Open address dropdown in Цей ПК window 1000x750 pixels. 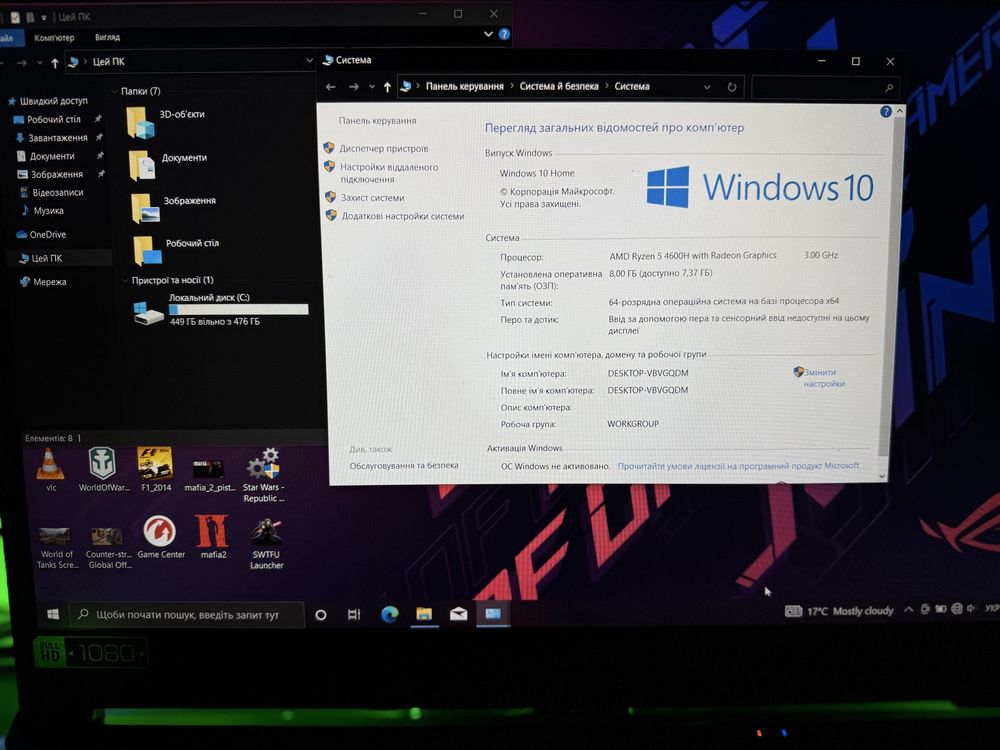(x=309, y=61)
